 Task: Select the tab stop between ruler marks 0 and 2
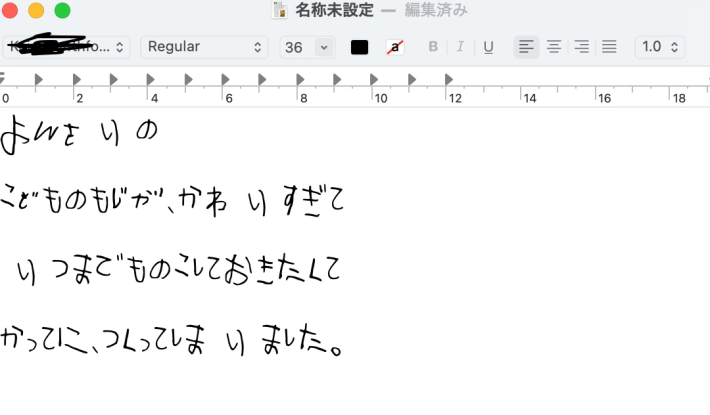pyautogui.click(x=39, y=80)
